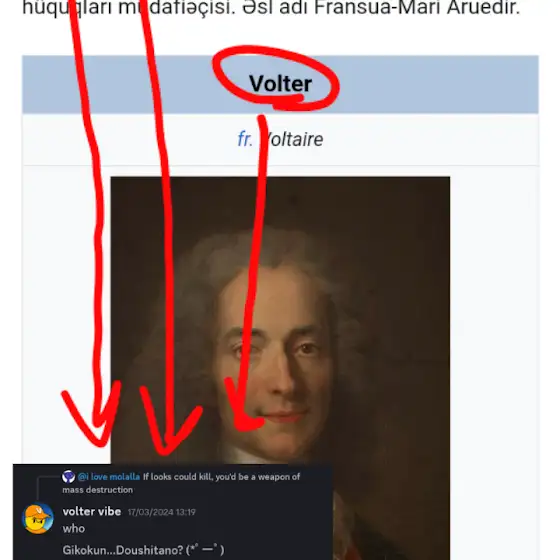Click the 17/03/2024 13:19 timestamp

(162, 512)
